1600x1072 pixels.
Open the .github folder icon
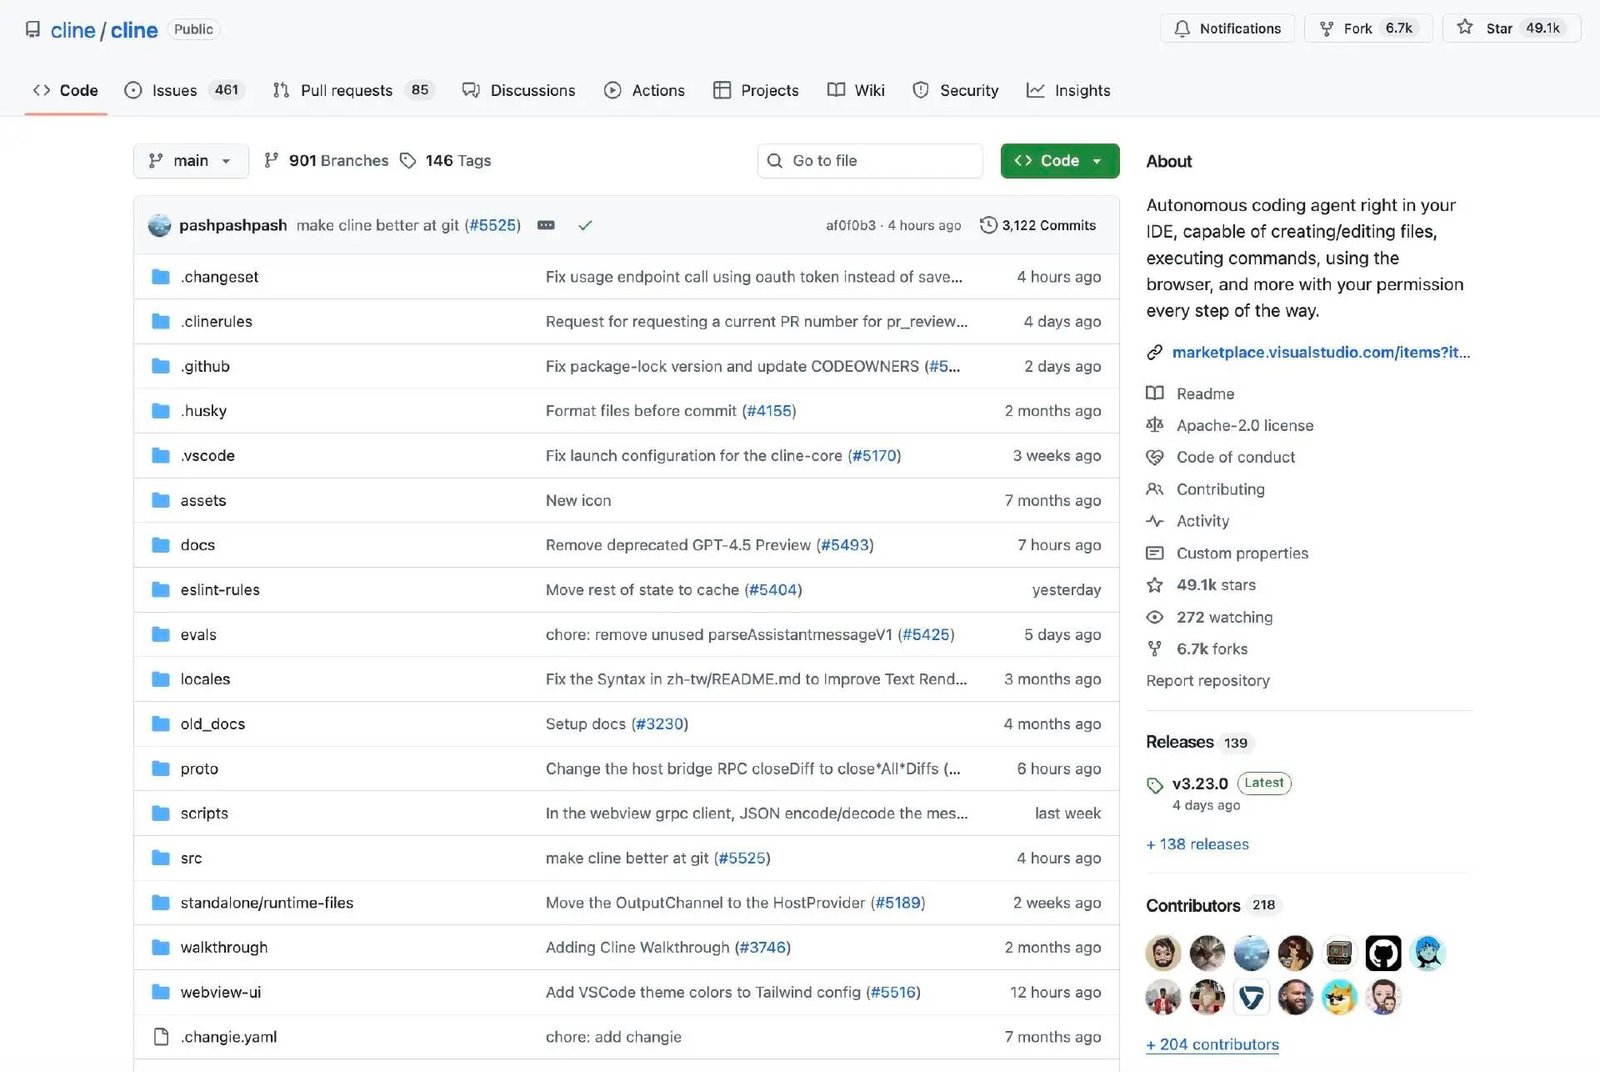coord(160,366)
